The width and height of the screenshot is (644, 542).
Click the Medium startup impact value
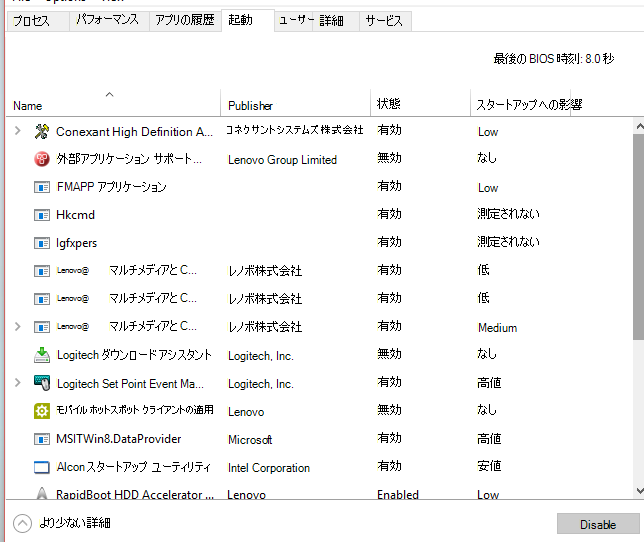(497, 328)
